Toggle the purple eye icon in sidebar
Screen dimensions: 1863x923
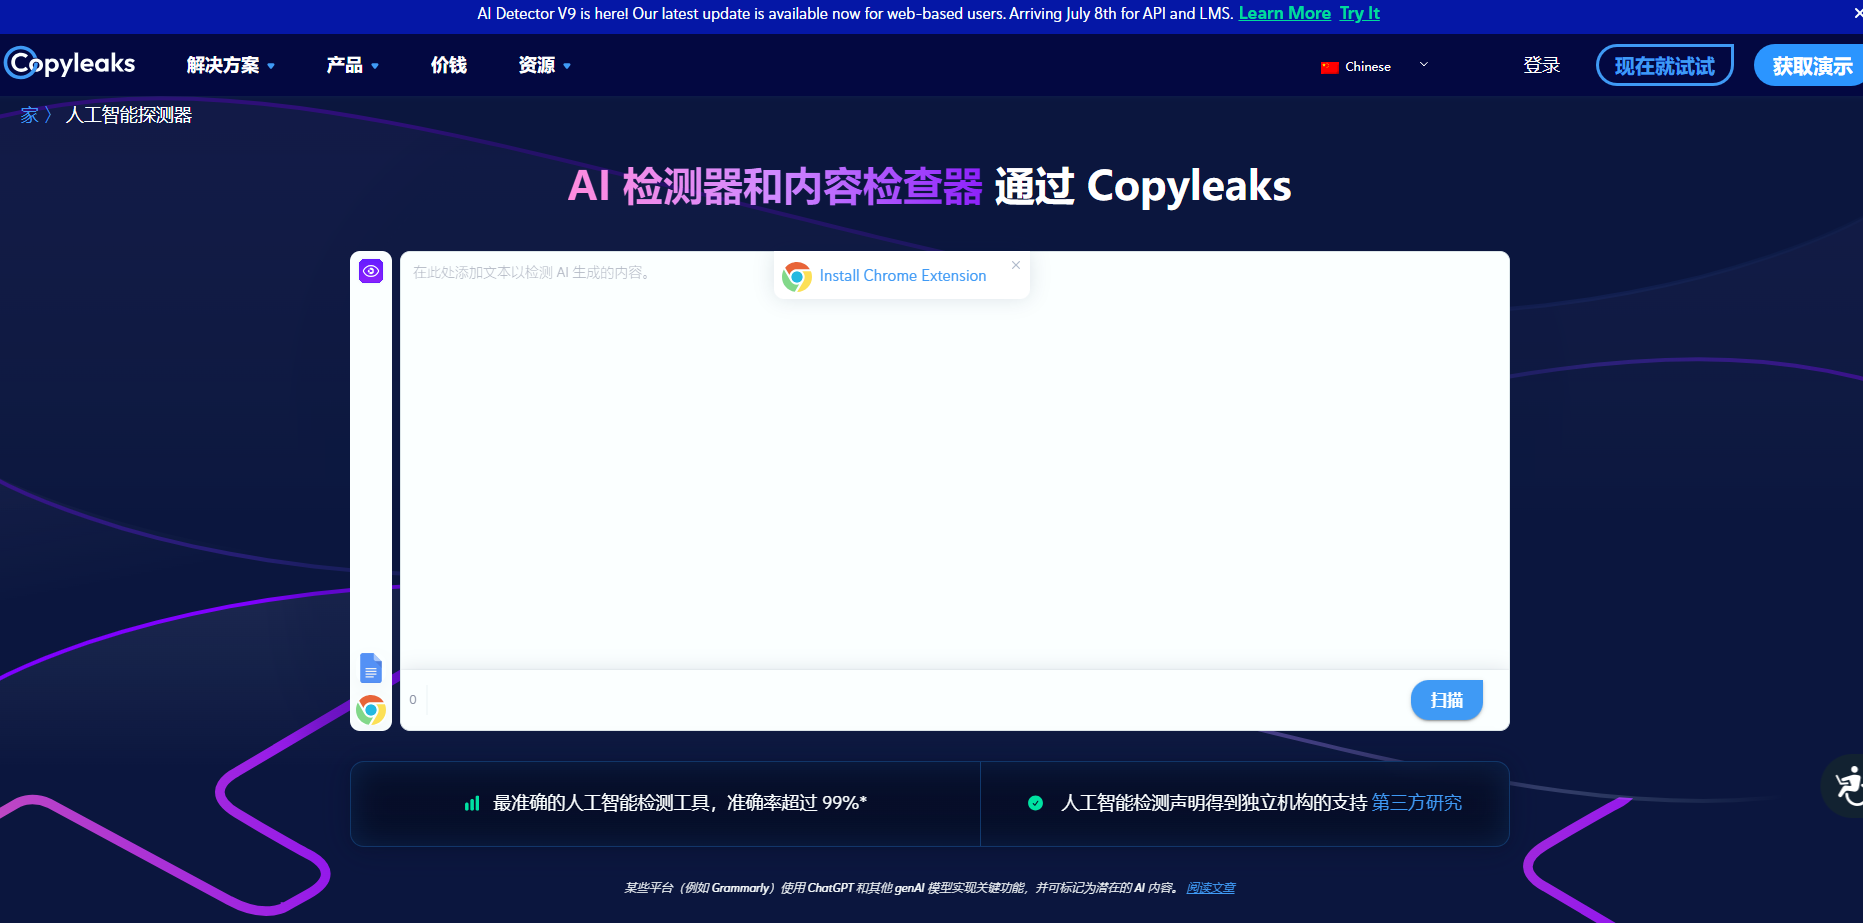371,271
